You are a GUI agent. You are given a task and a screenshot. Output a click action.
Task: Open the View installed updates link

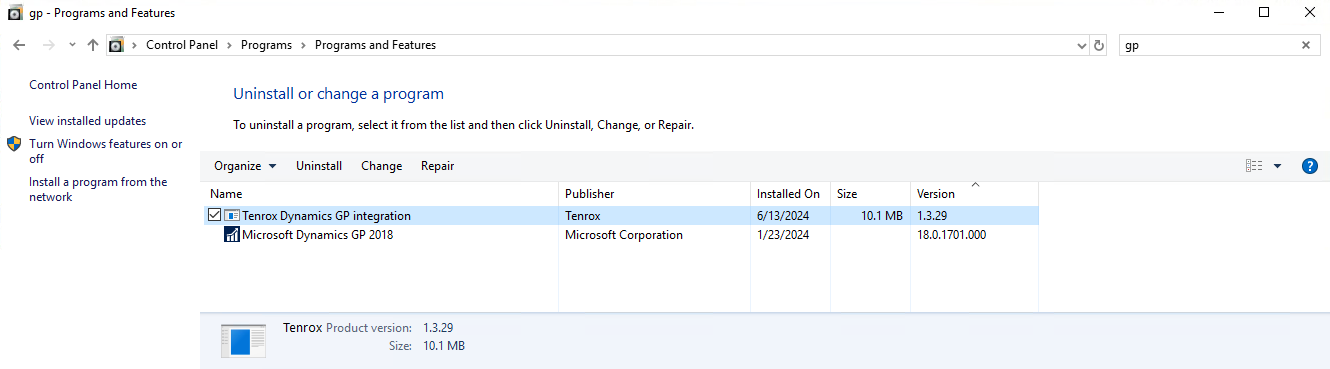click(87, 121)
